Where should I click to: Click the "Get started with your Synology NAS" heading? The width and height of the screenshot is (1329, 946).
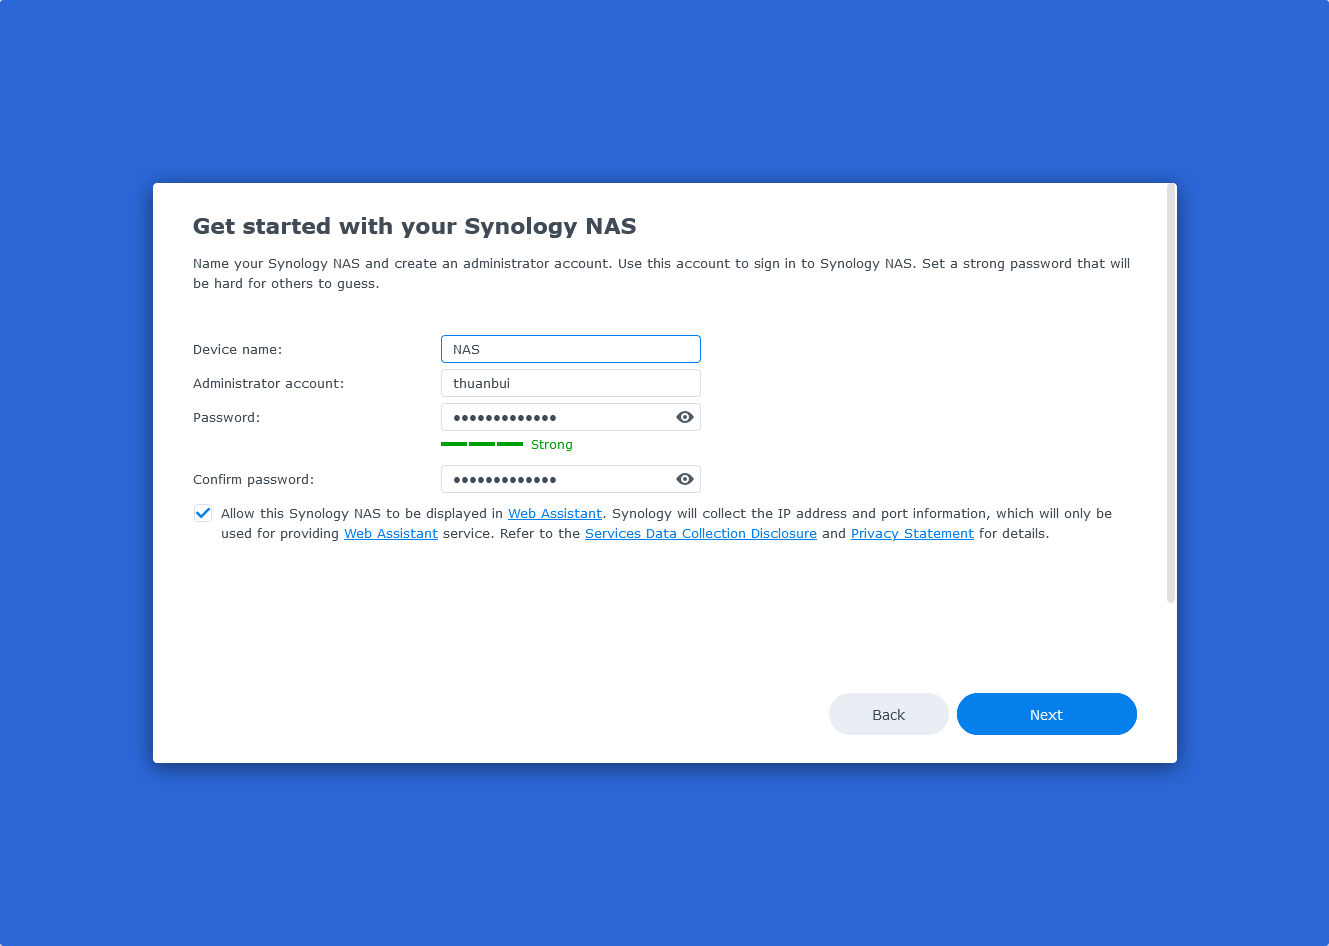pyautogui.click(x=414, y=226)
